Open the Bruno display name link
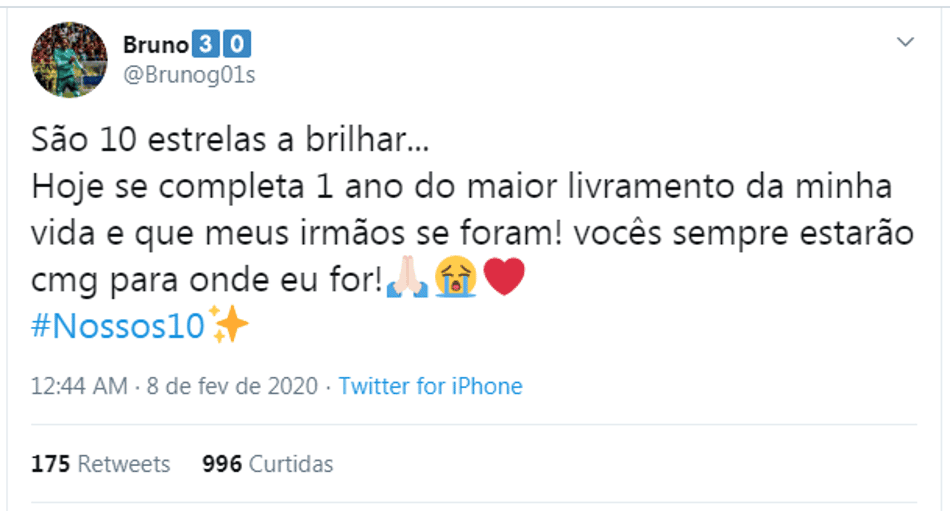The height and width of the screenshot is (511, 950). 156,45
